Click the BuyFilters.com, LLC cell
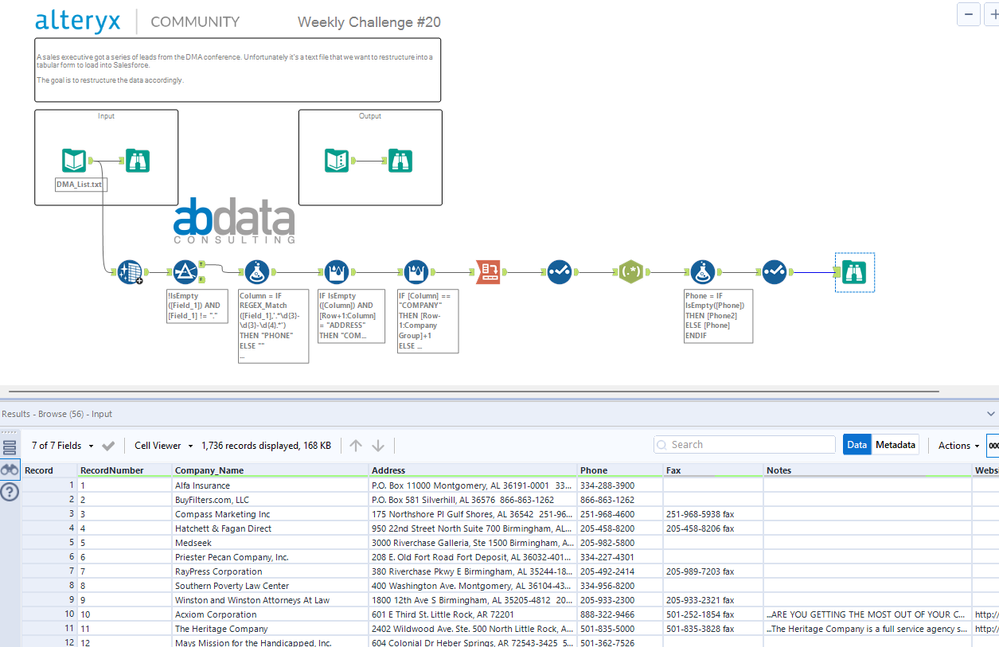The image size is (999, 647). [x=271, y=500]
